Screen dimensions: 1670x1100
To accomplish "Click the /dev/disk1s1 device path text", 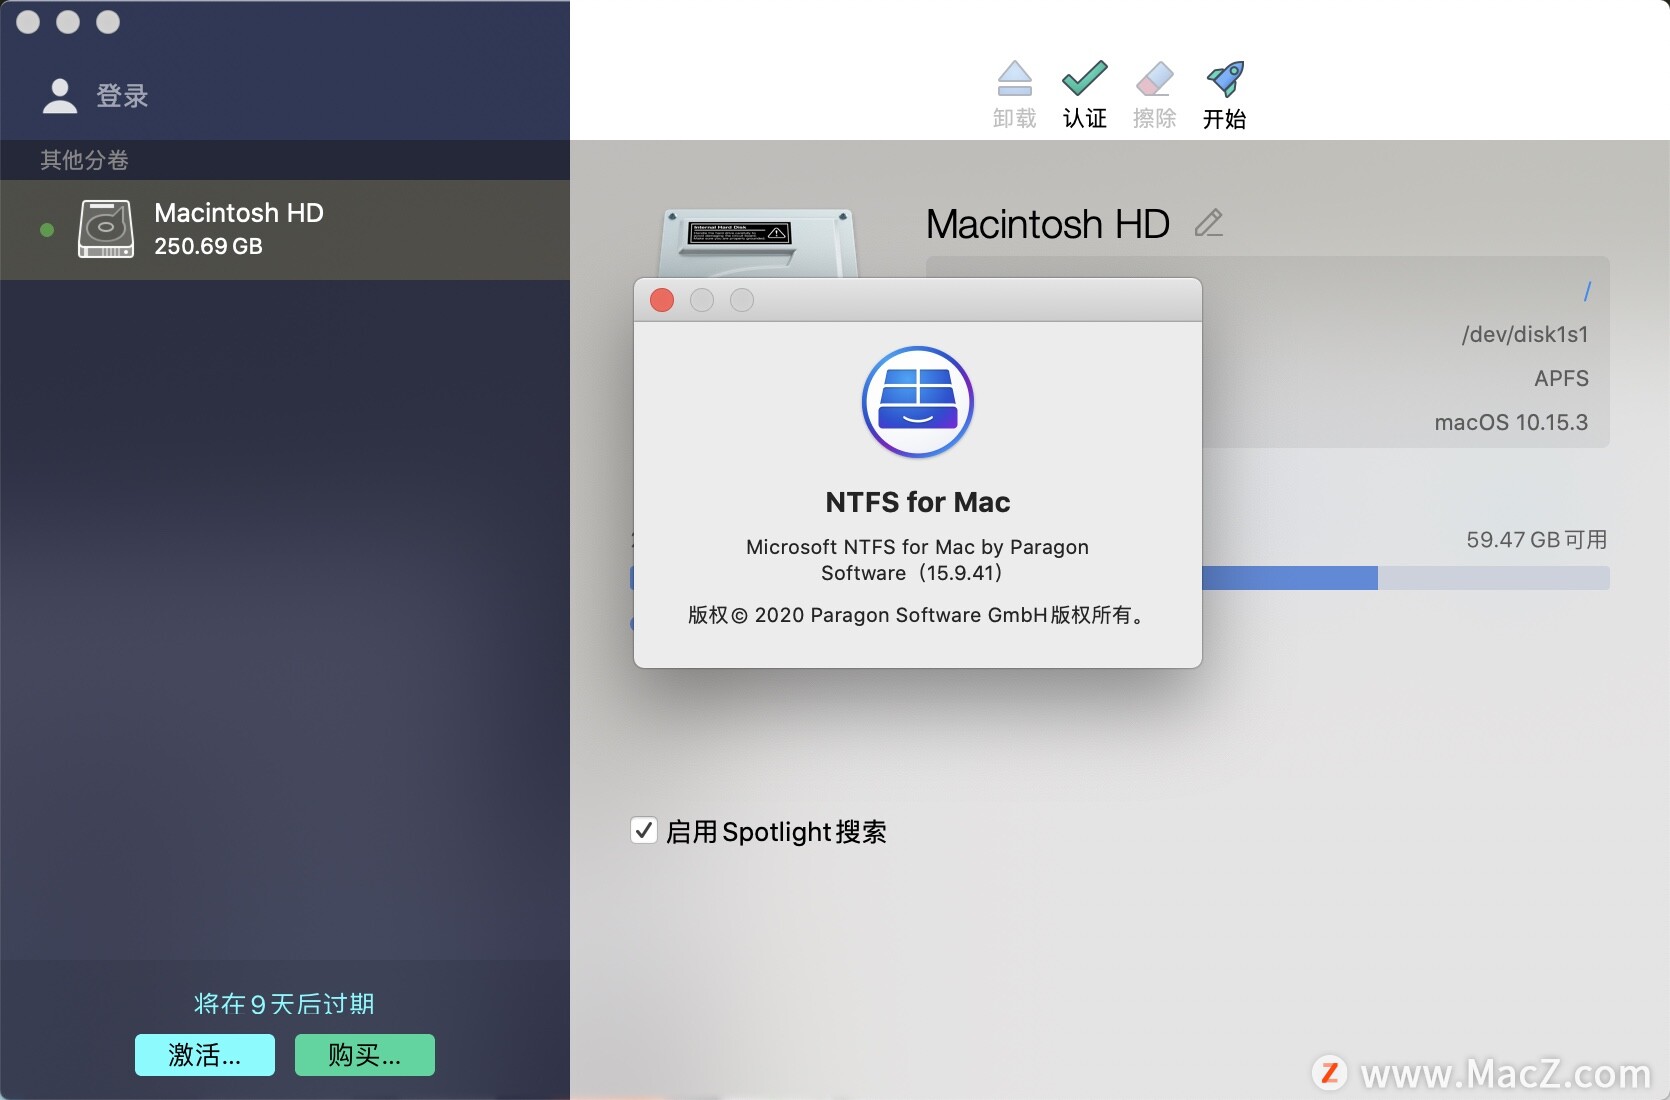I will (x=1525, y=334).
